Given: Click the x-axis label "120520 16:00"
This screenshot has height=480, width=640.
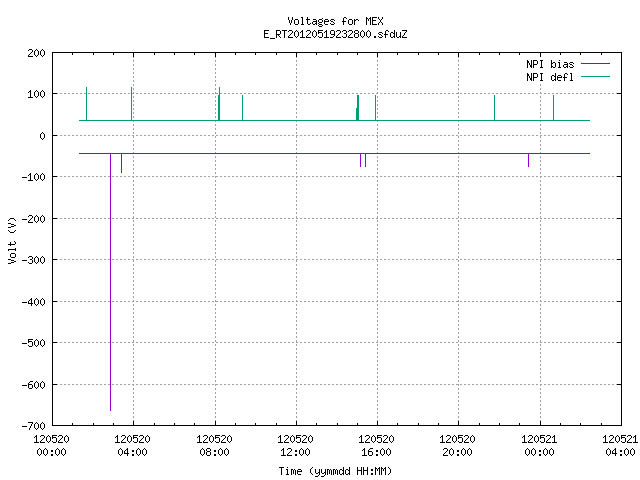Looking at the screenshot, I should click(376, 446).
